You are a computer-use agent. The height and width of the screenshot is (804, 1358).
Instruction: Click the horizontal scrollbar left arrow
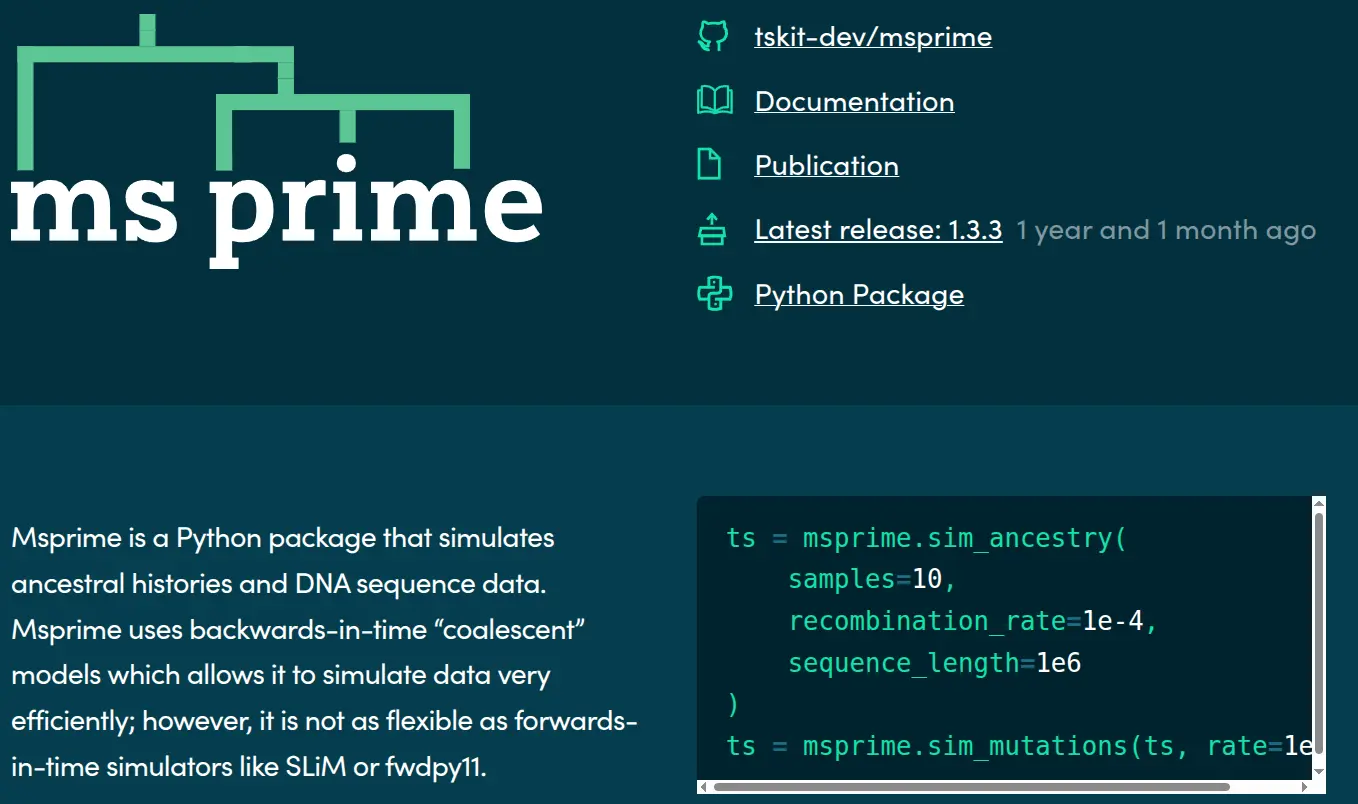tap(705, 788)
